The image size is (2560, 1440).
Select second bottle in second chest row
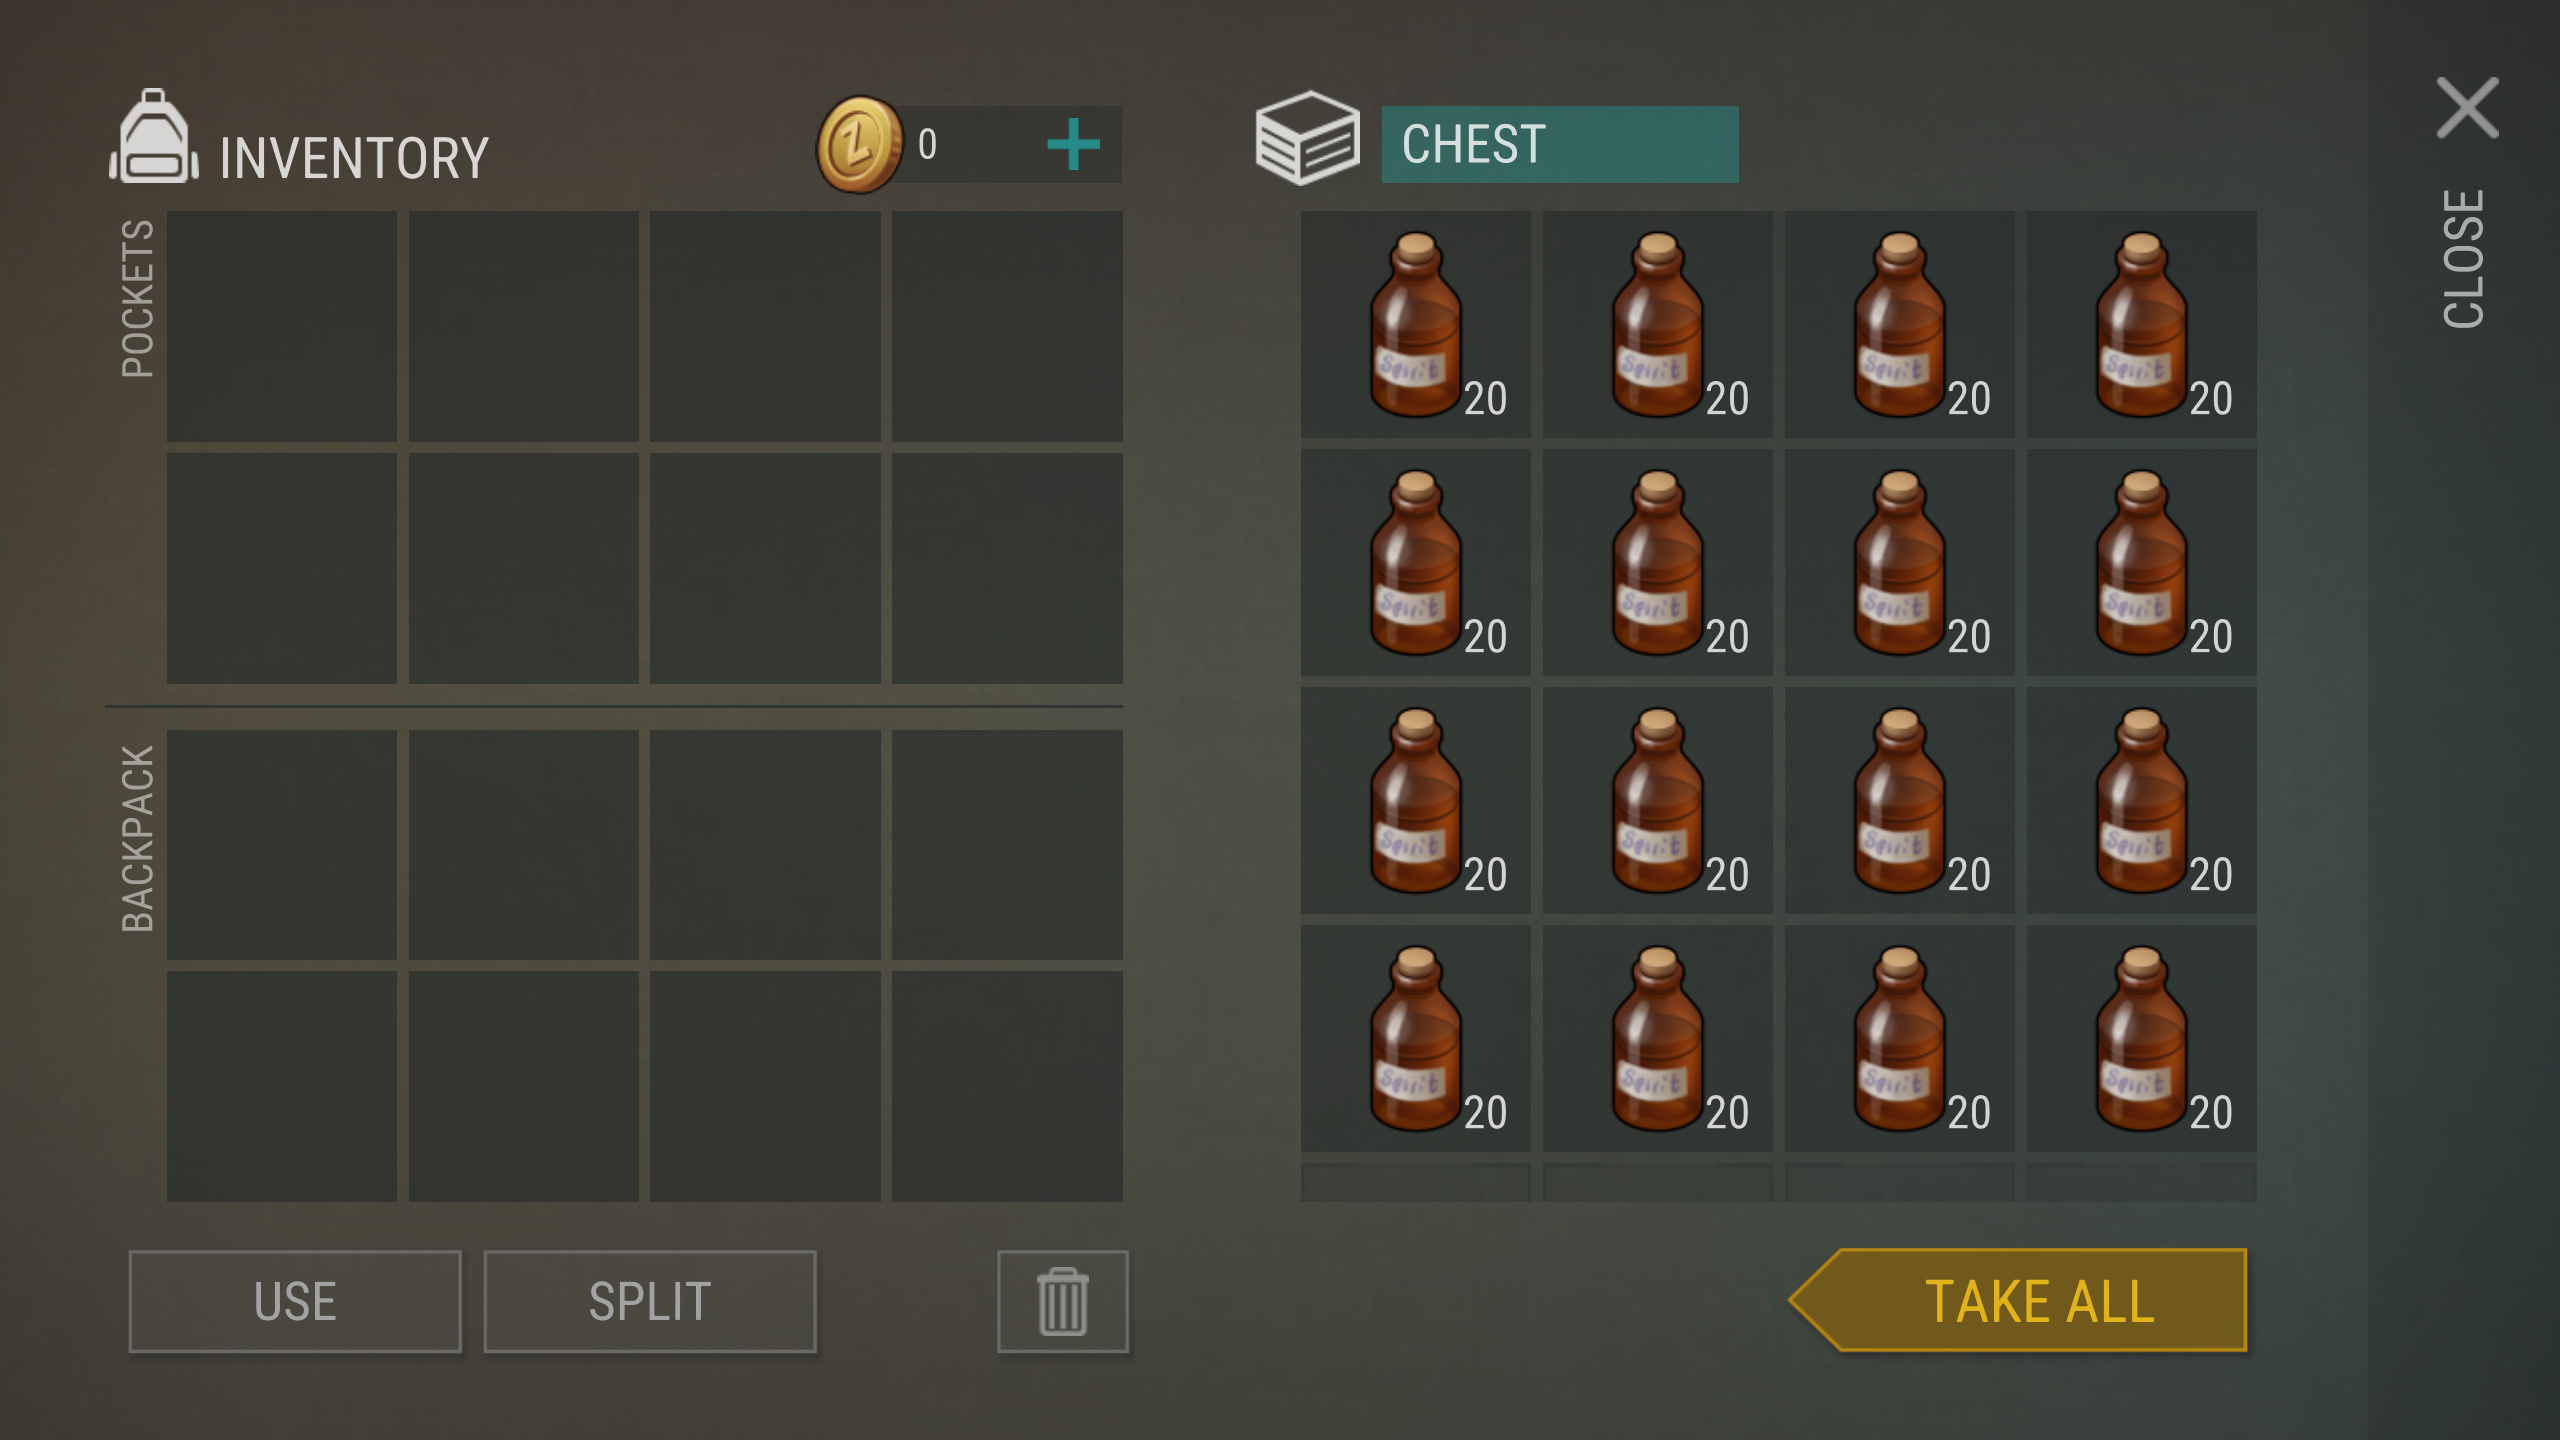(x=1657, y=562)
